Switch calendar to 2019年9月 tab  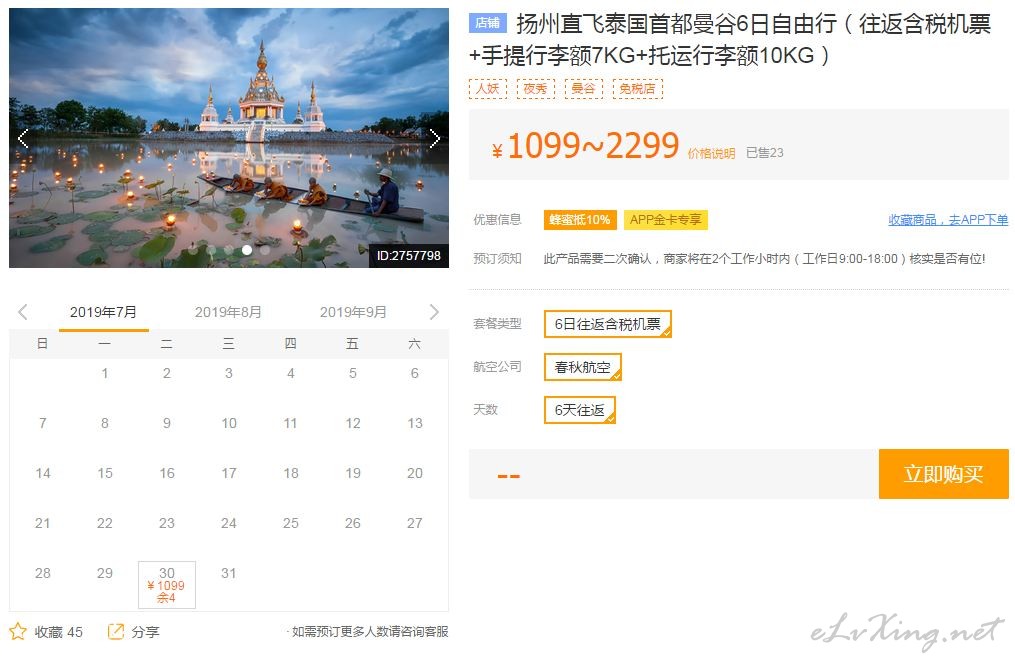tap(353, 312)
